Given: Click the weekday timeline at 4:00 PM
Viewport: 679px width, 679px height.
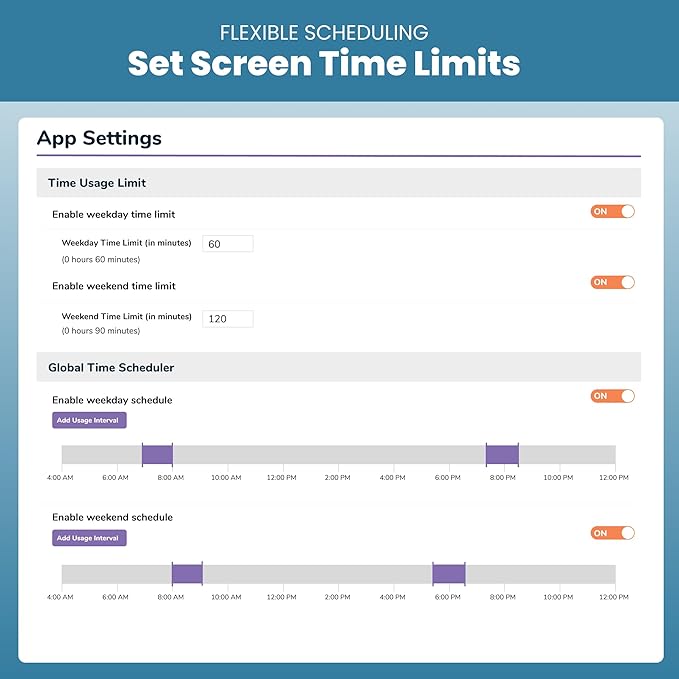Looking at the screenshot, I should coord(393,455).
